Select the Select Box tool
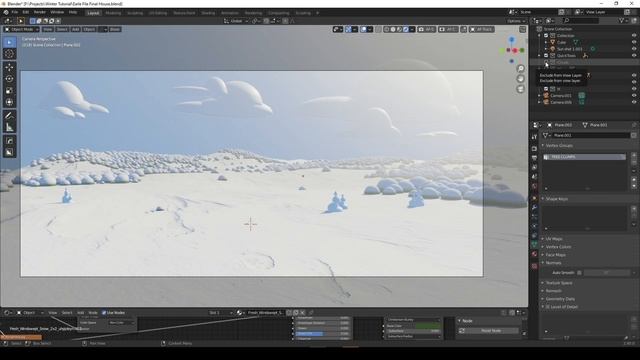This screenshot has width=640, height=360. tap(9, 42)
